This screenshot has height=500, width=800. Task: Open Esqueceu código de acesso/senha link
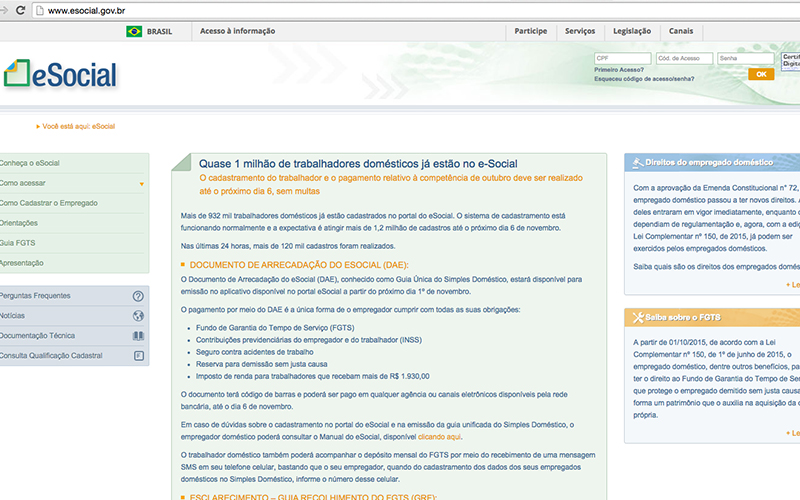[644, 79]
